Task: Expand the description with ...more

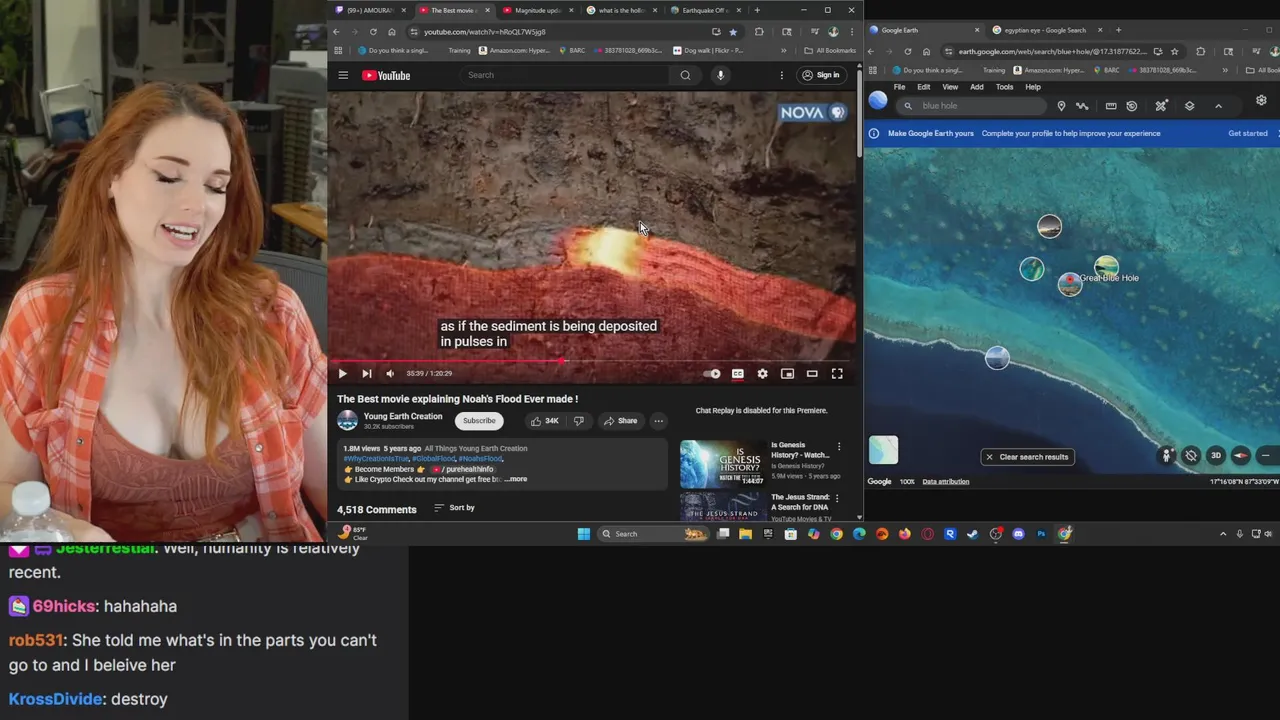Action: (515, 479)
